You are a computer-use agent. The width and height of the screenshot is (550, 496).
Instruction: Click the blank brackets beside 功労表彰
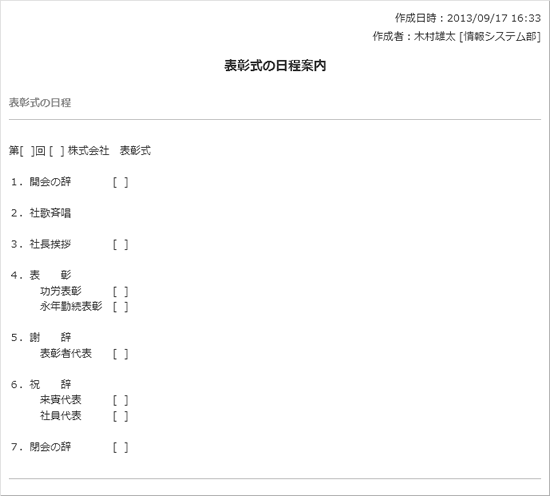121,291
